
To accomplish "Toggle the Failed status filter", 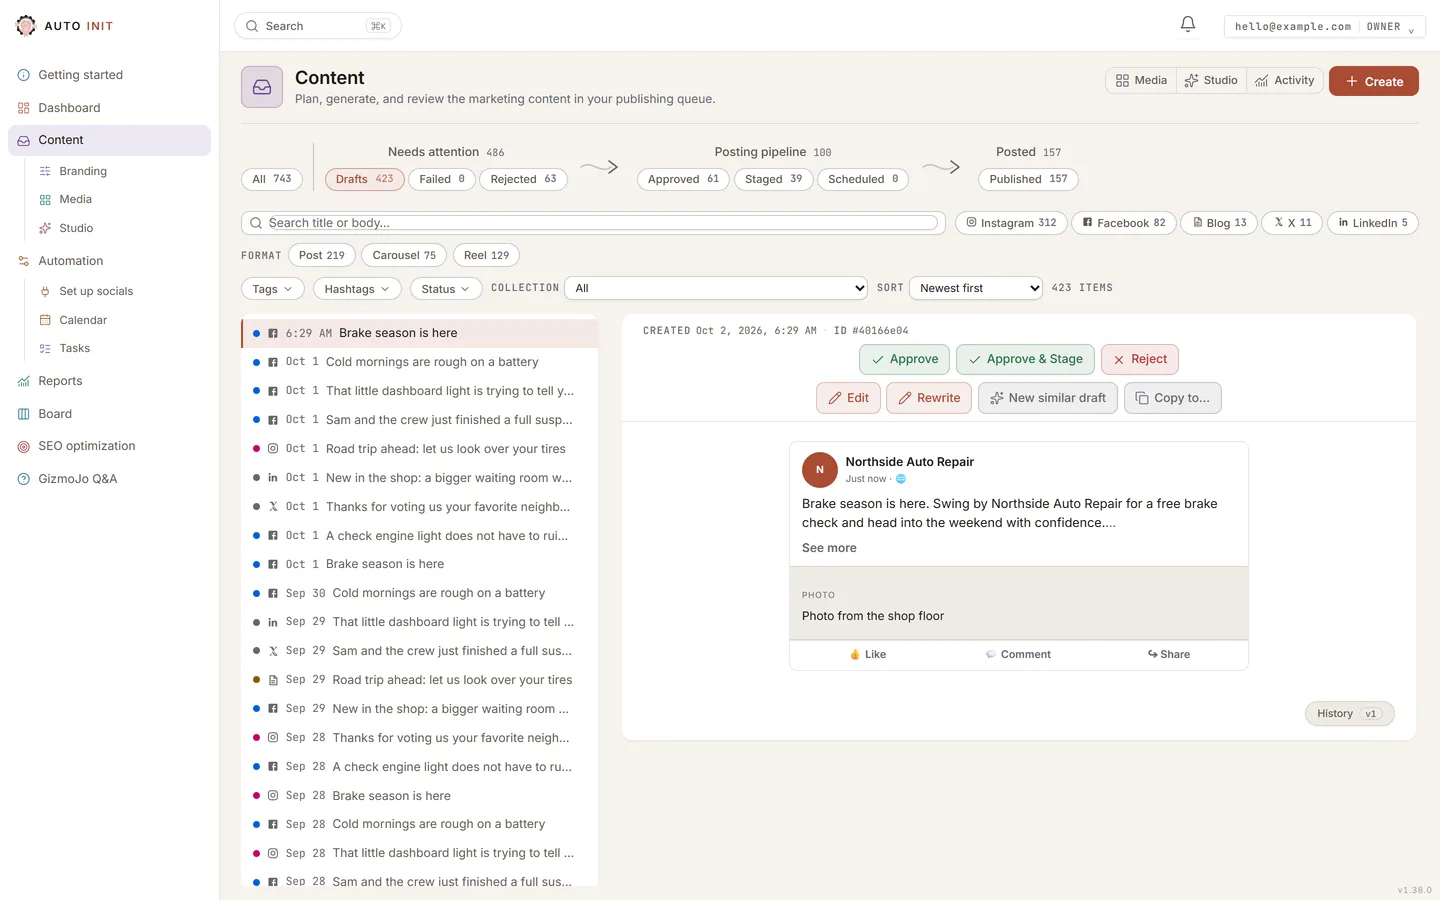I will click(442, 179).
